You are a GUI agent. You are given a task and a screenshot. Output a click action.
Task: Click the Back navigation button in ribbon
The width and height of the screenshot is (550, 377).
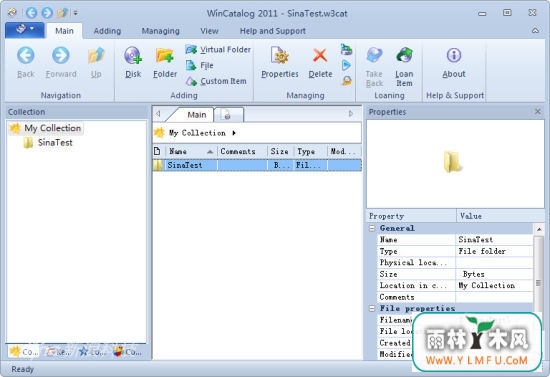26,63
